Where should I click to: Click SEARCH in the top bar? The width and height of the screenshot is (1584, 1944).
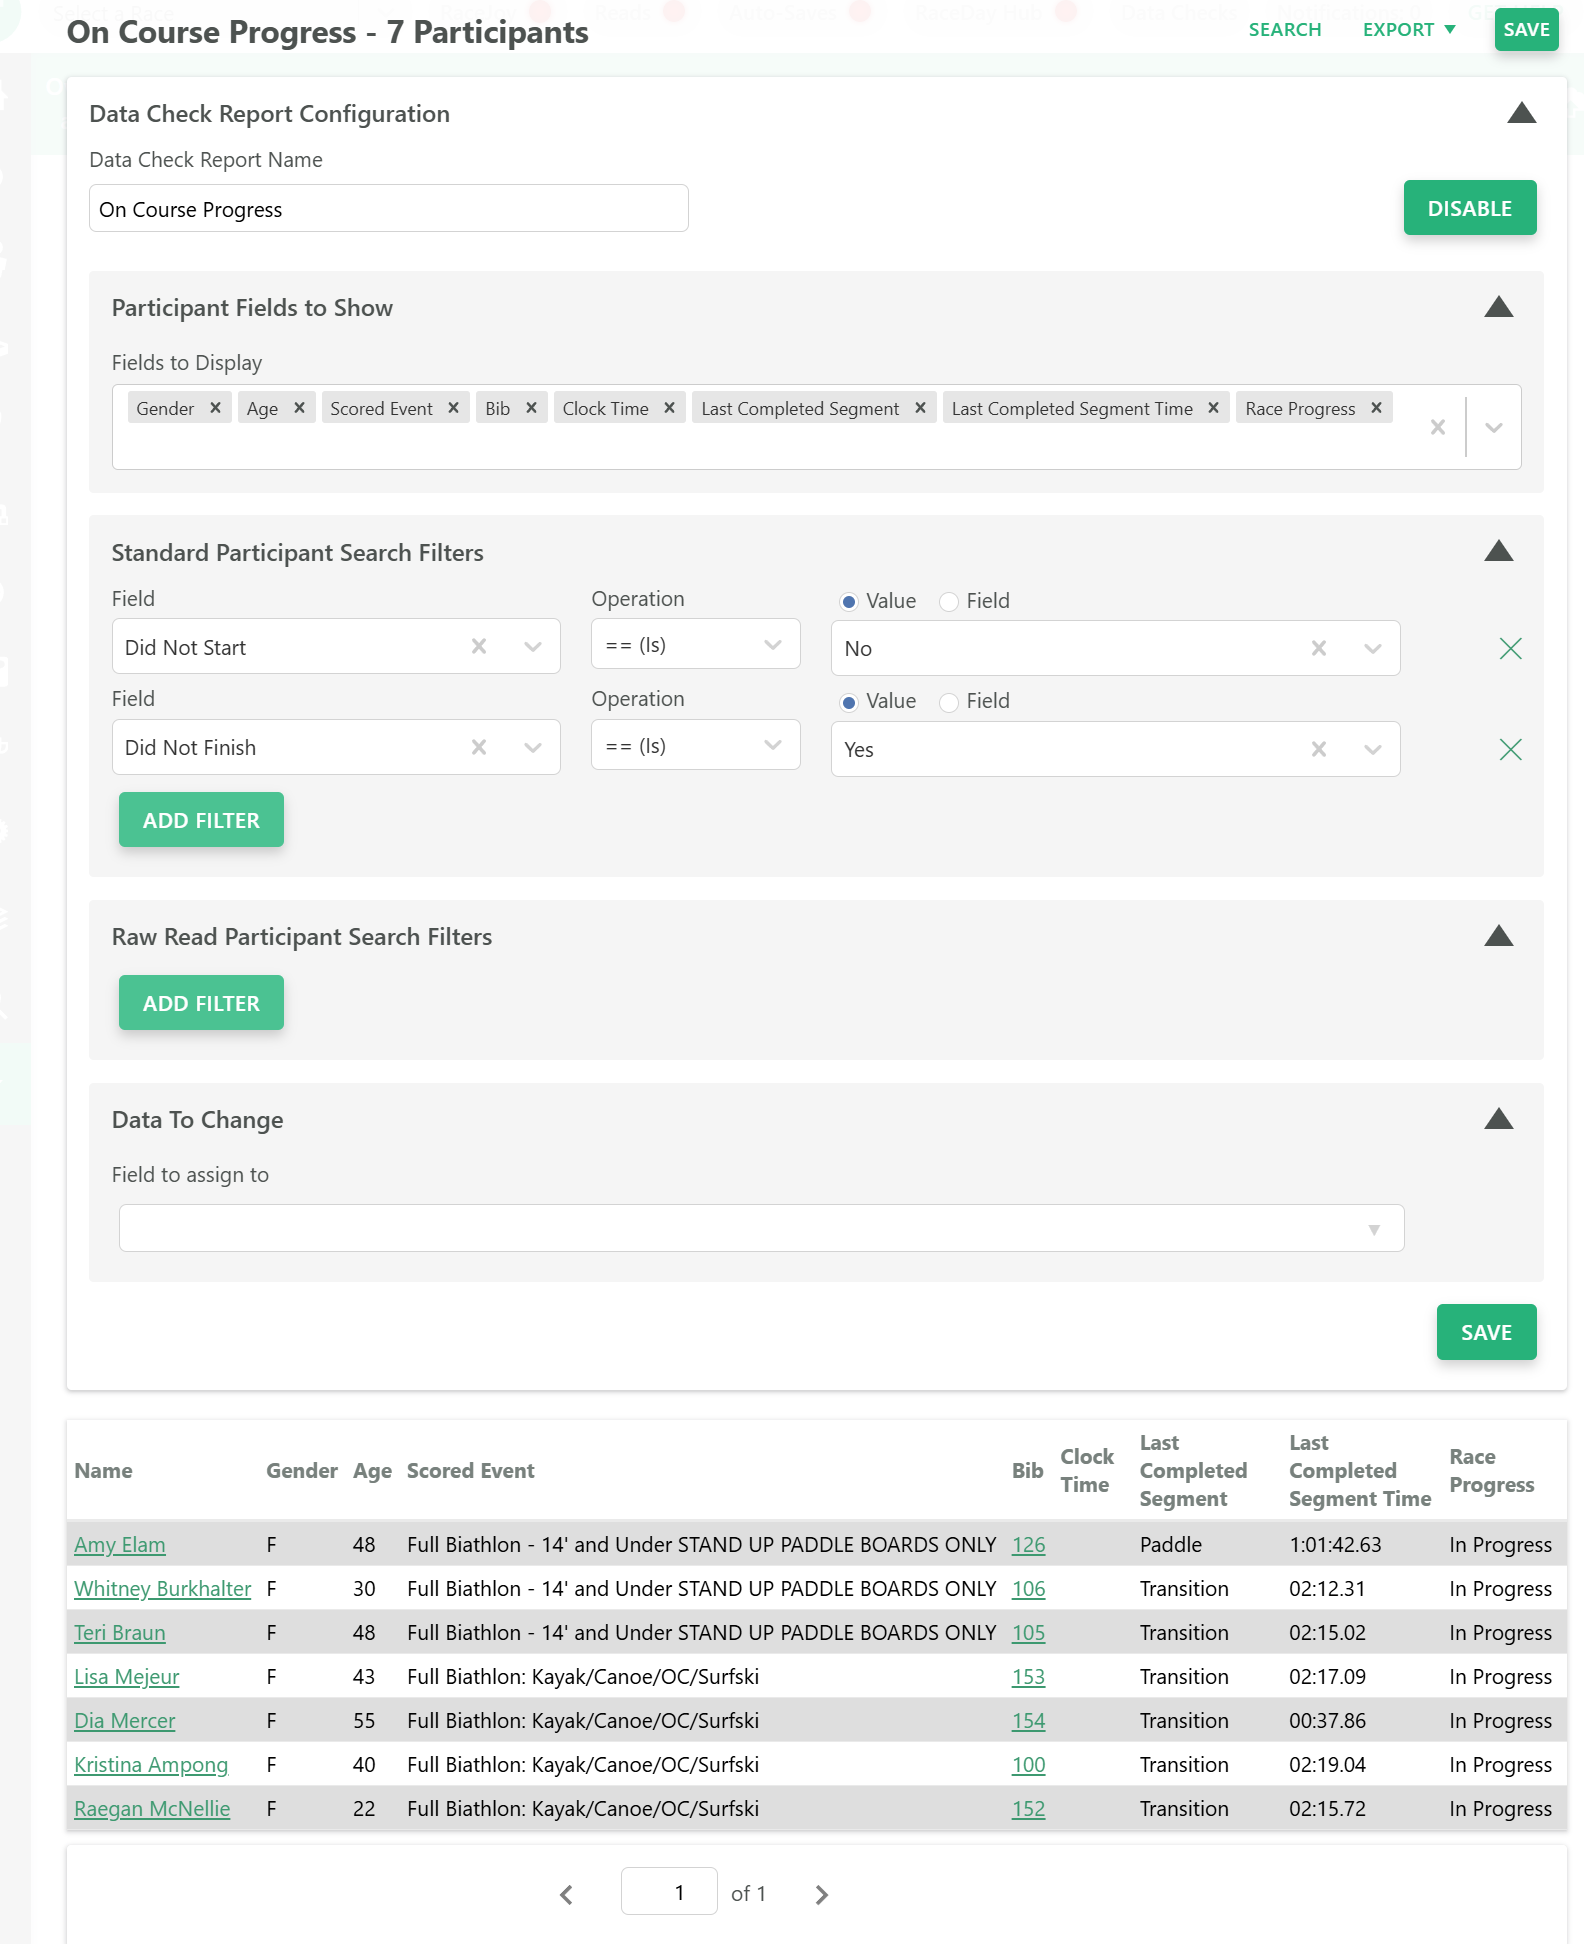[x=1284, y=30]
